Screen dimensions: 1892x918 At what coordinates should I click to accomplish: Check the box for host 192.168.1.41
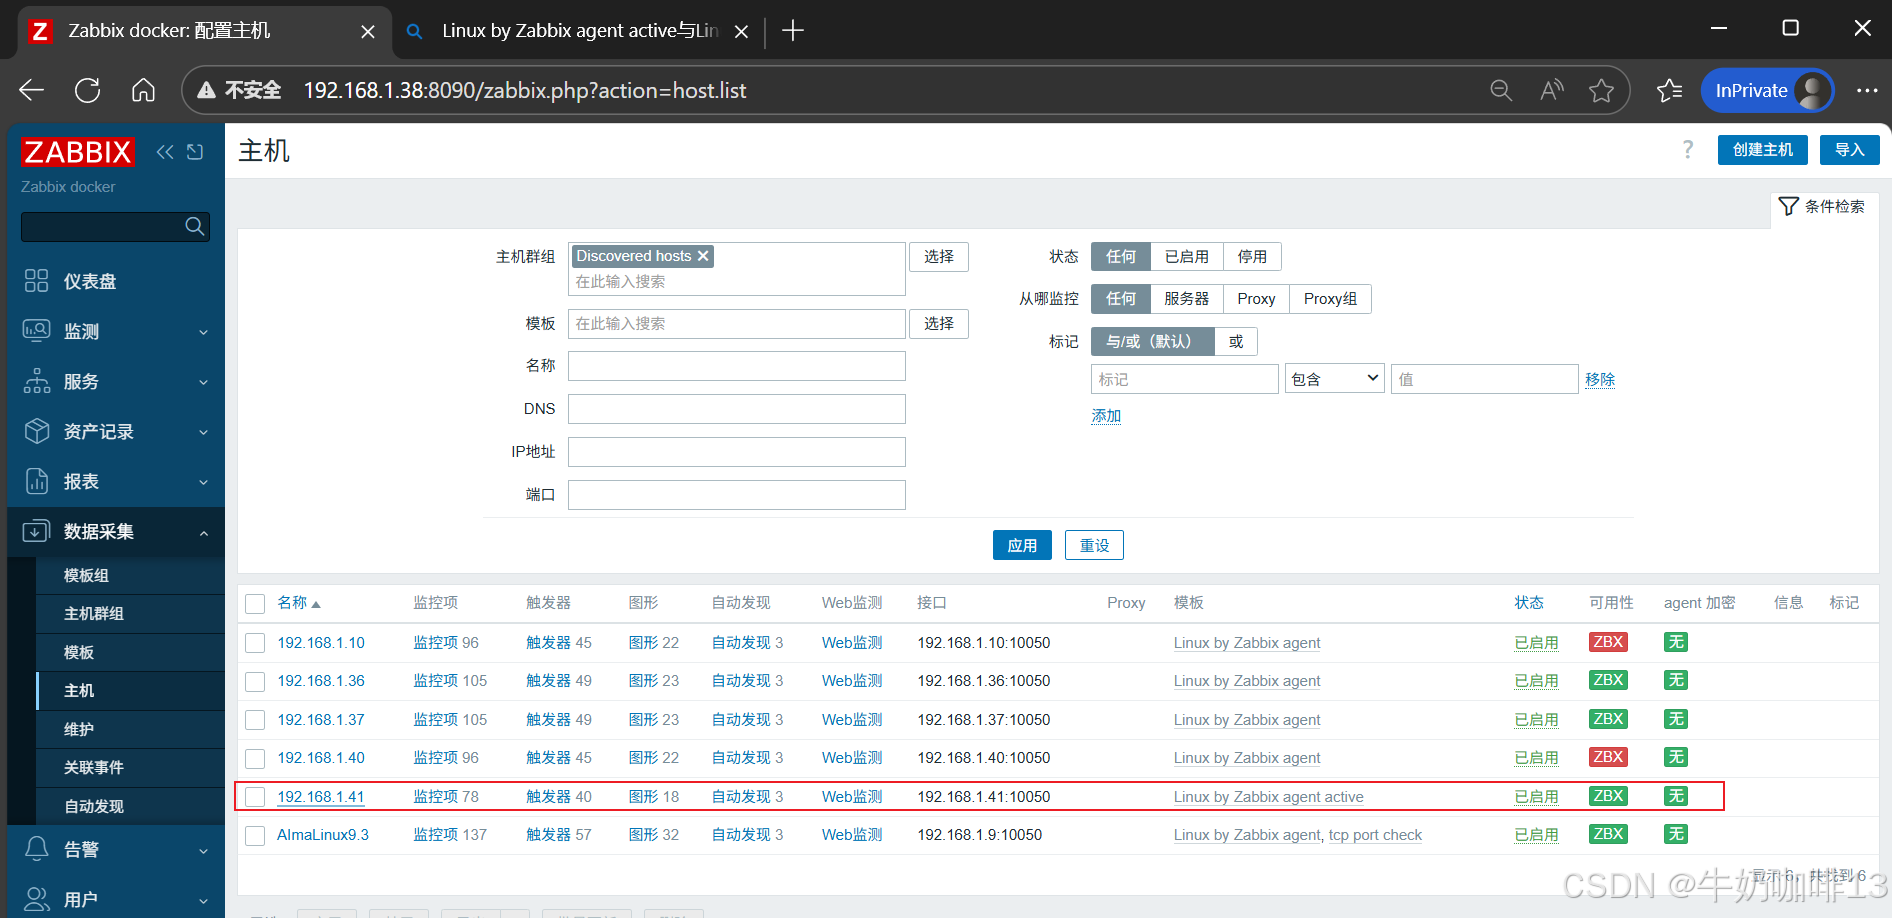coord(255,797)
